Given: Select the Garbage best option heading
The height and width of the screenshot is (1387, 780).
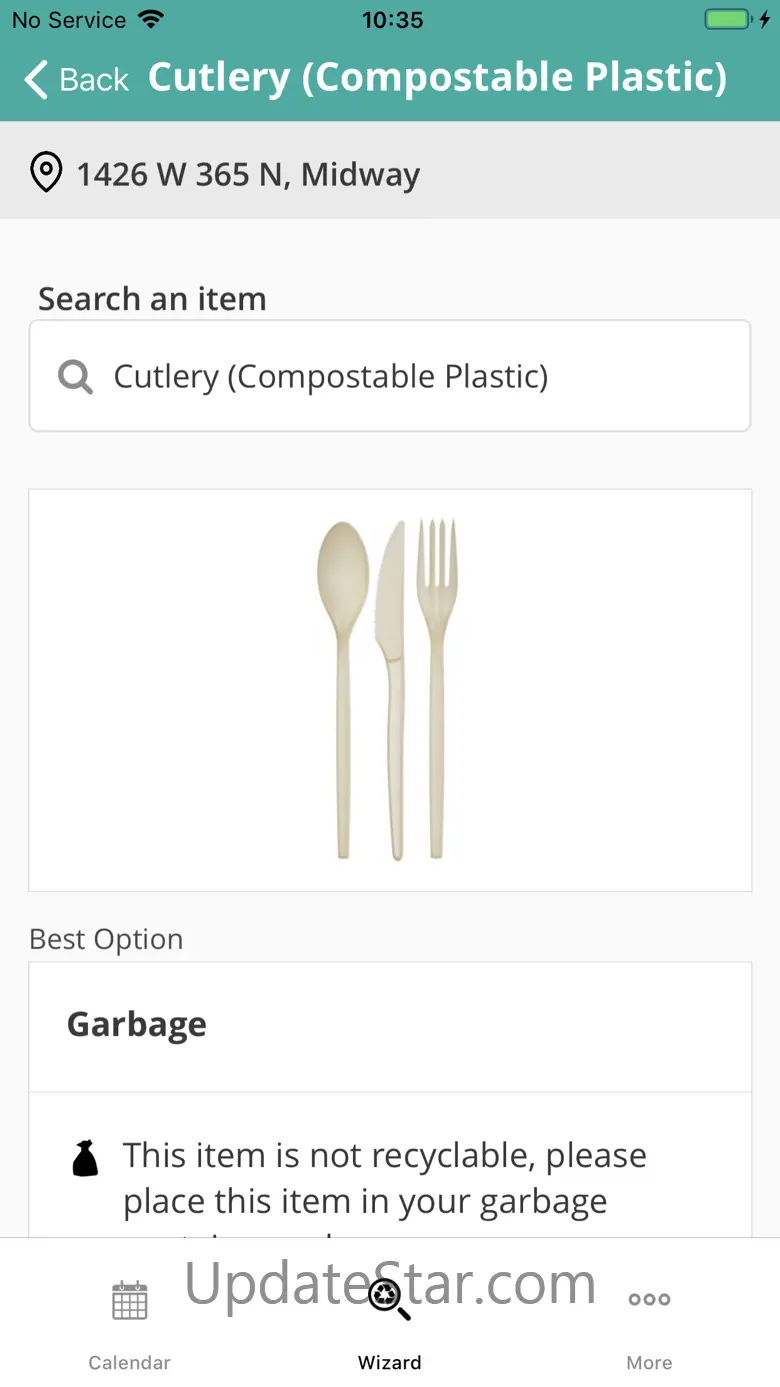Looking at the screenshot, I should click(137, 1025).
